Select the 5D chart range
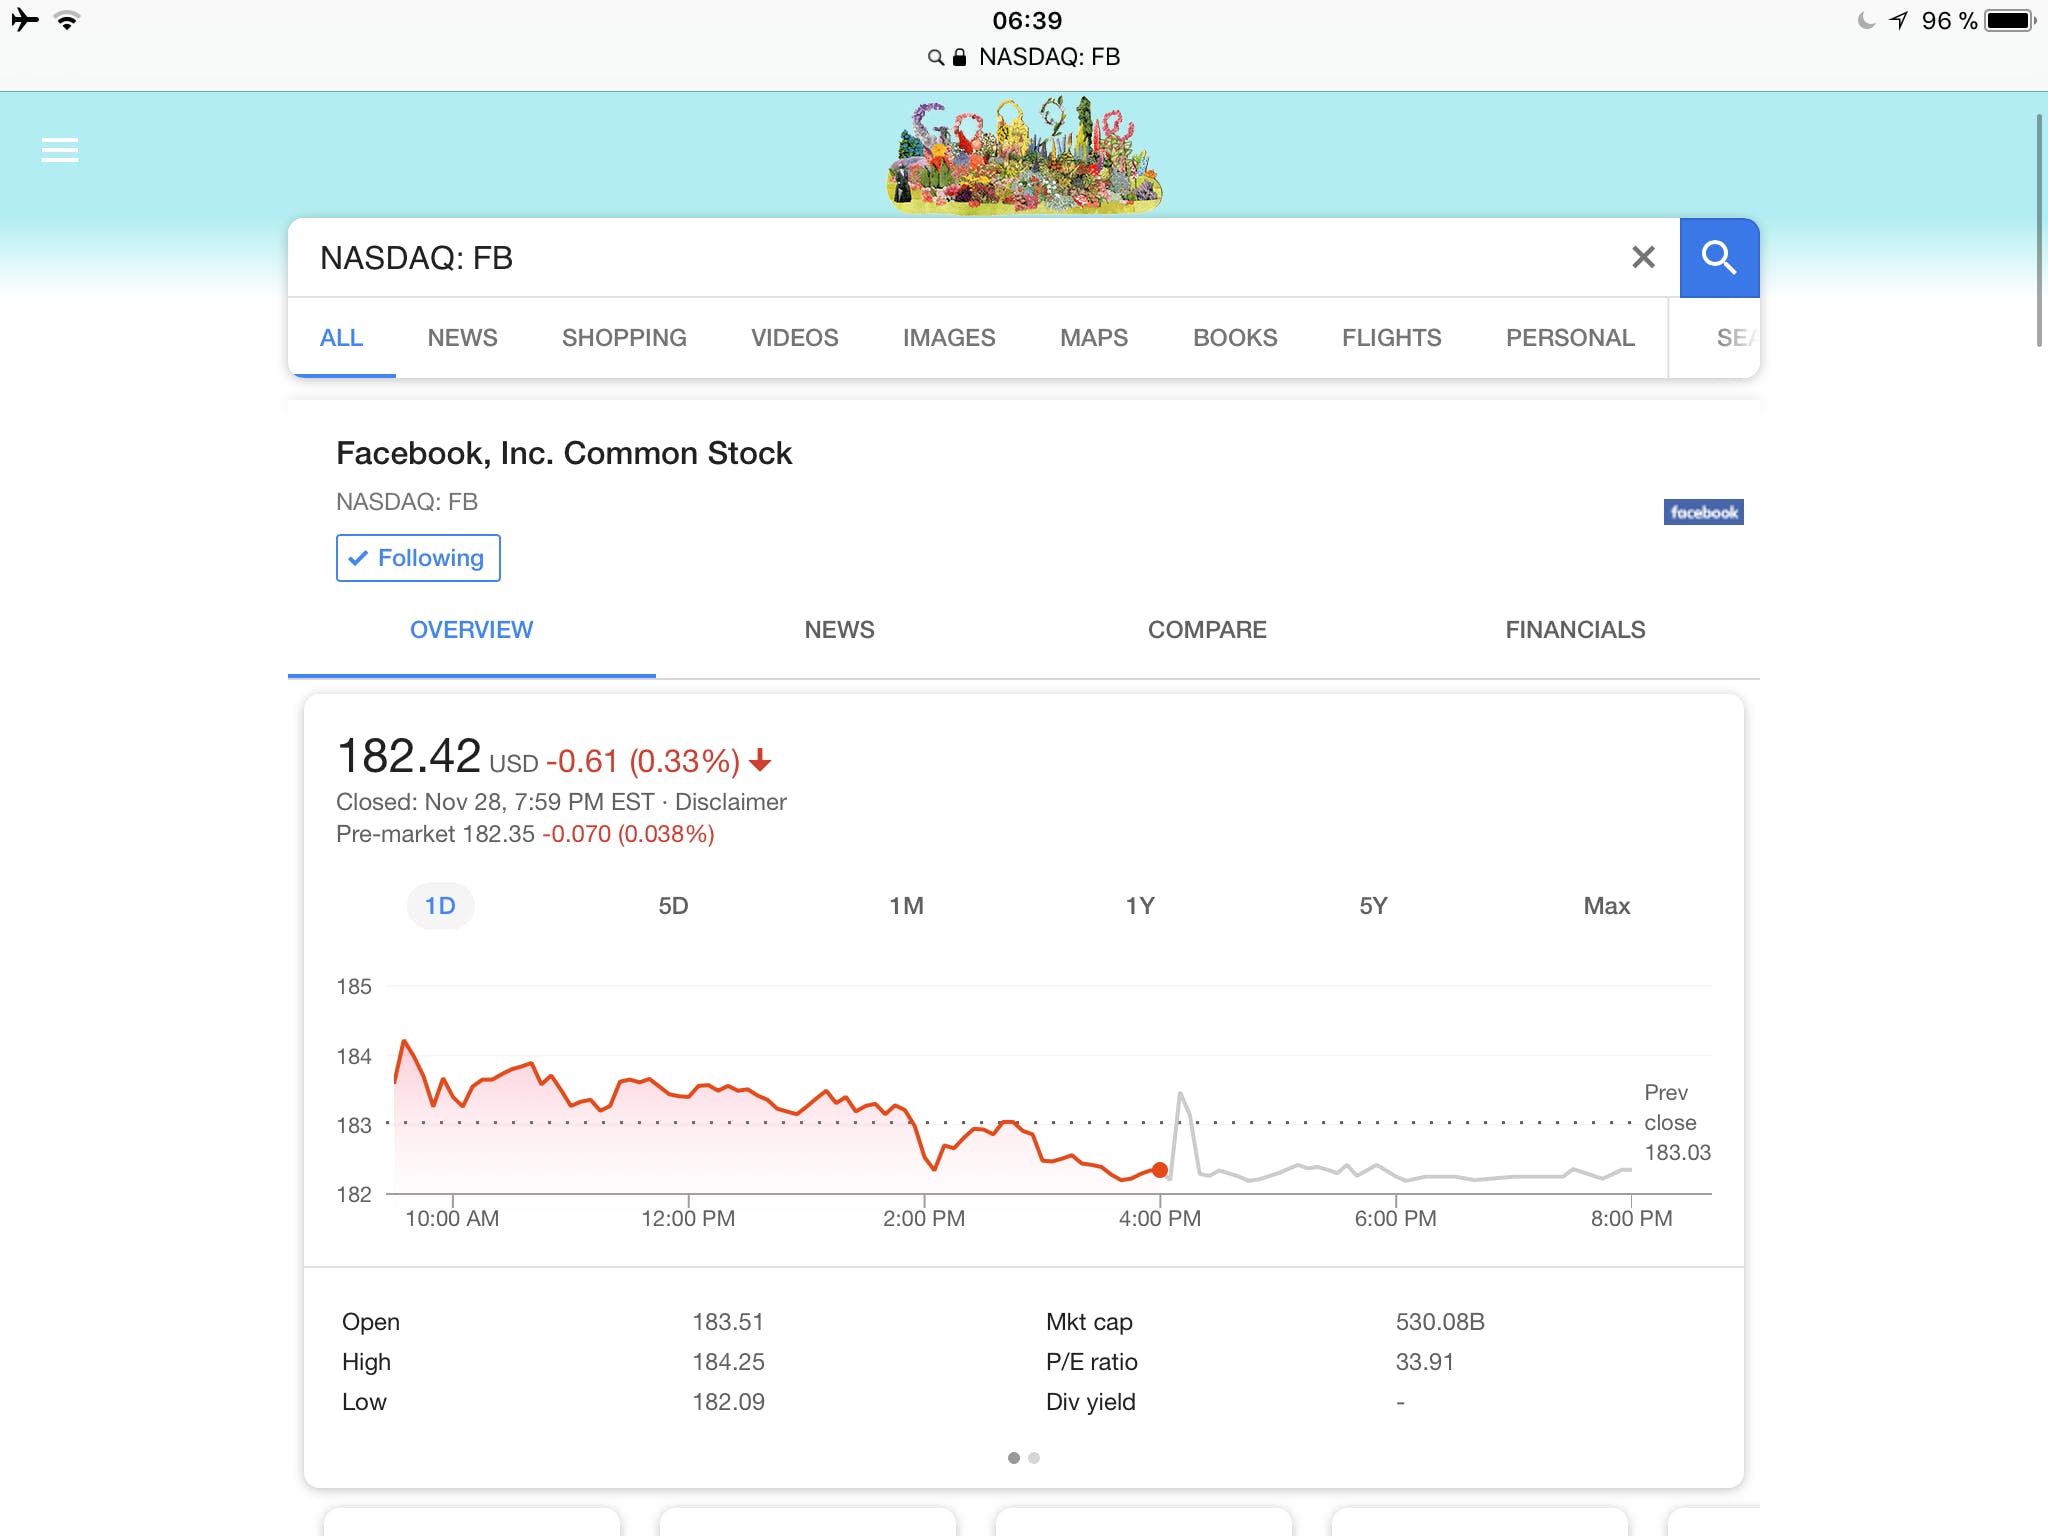Viewport: 2048px width, 1536px height. pos(673,906)
